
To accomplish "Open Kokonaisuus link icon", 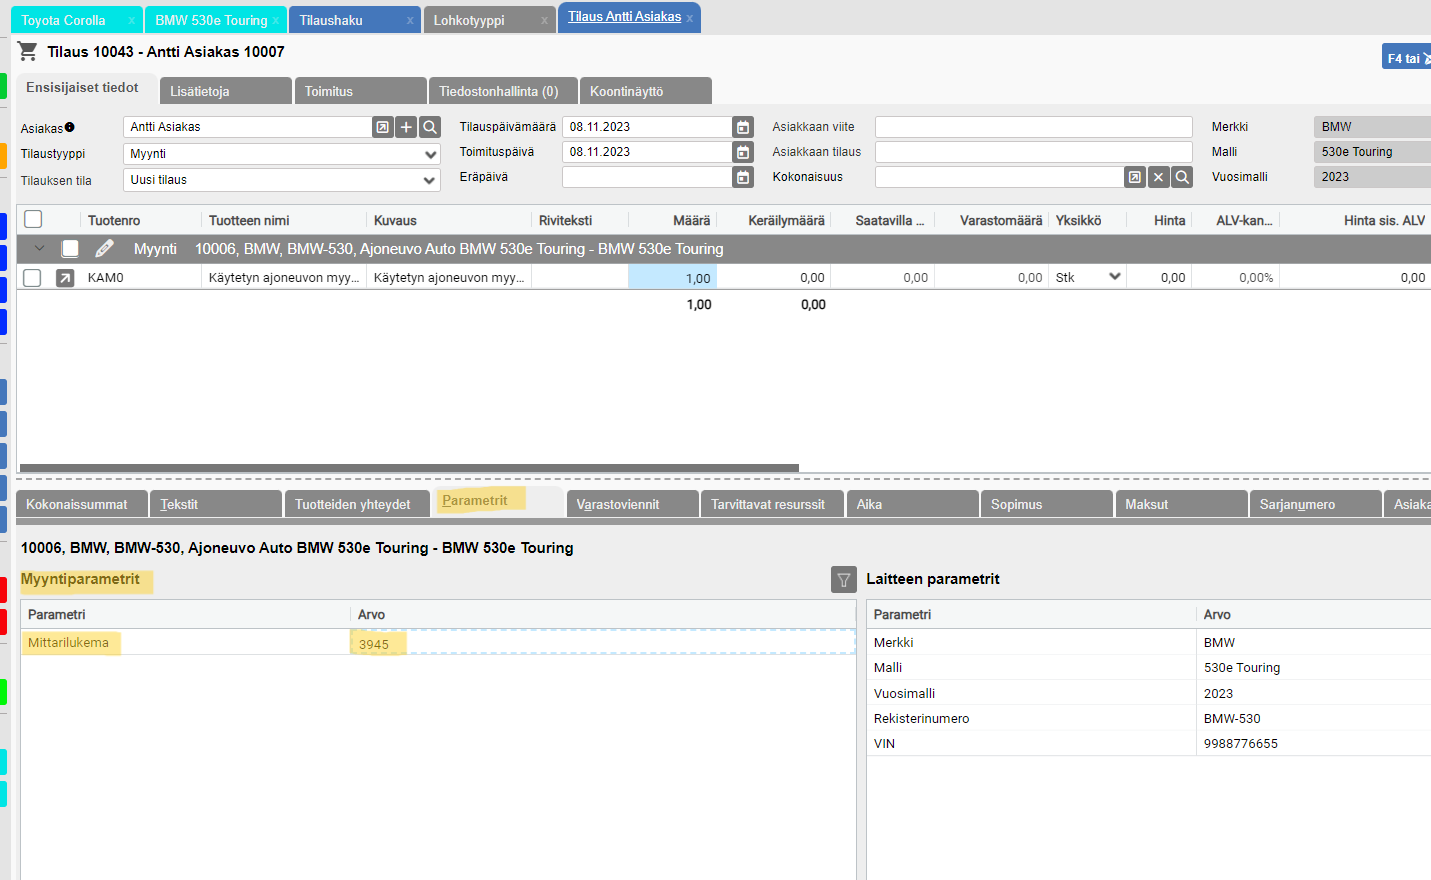I will click(1135, 177).
